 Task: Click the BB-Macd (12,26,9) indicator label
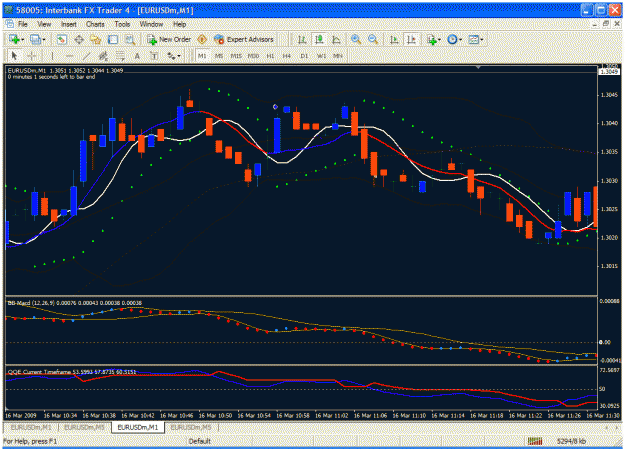(74, 303)
